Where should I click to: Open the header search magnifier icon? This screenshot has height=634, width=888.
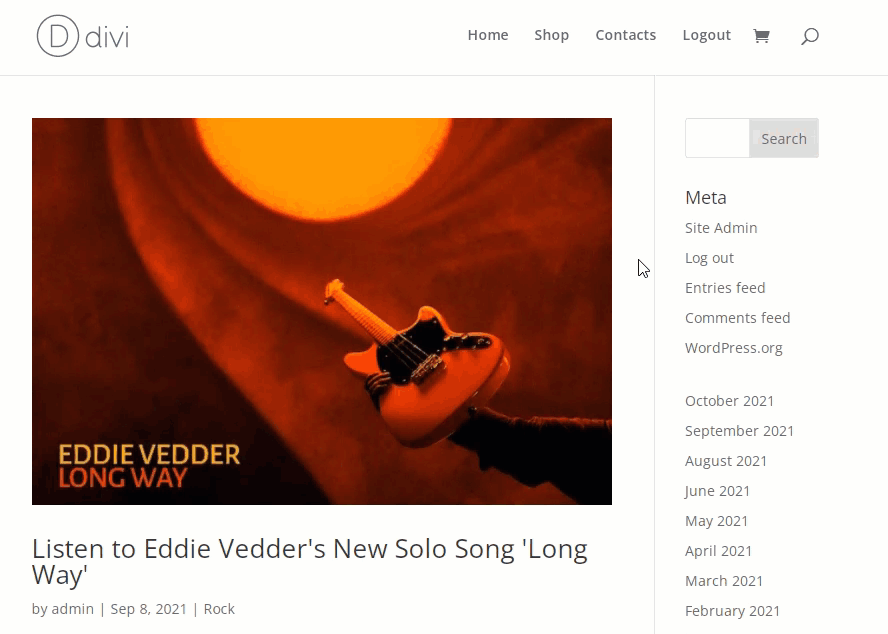click(x=810, y=36)
